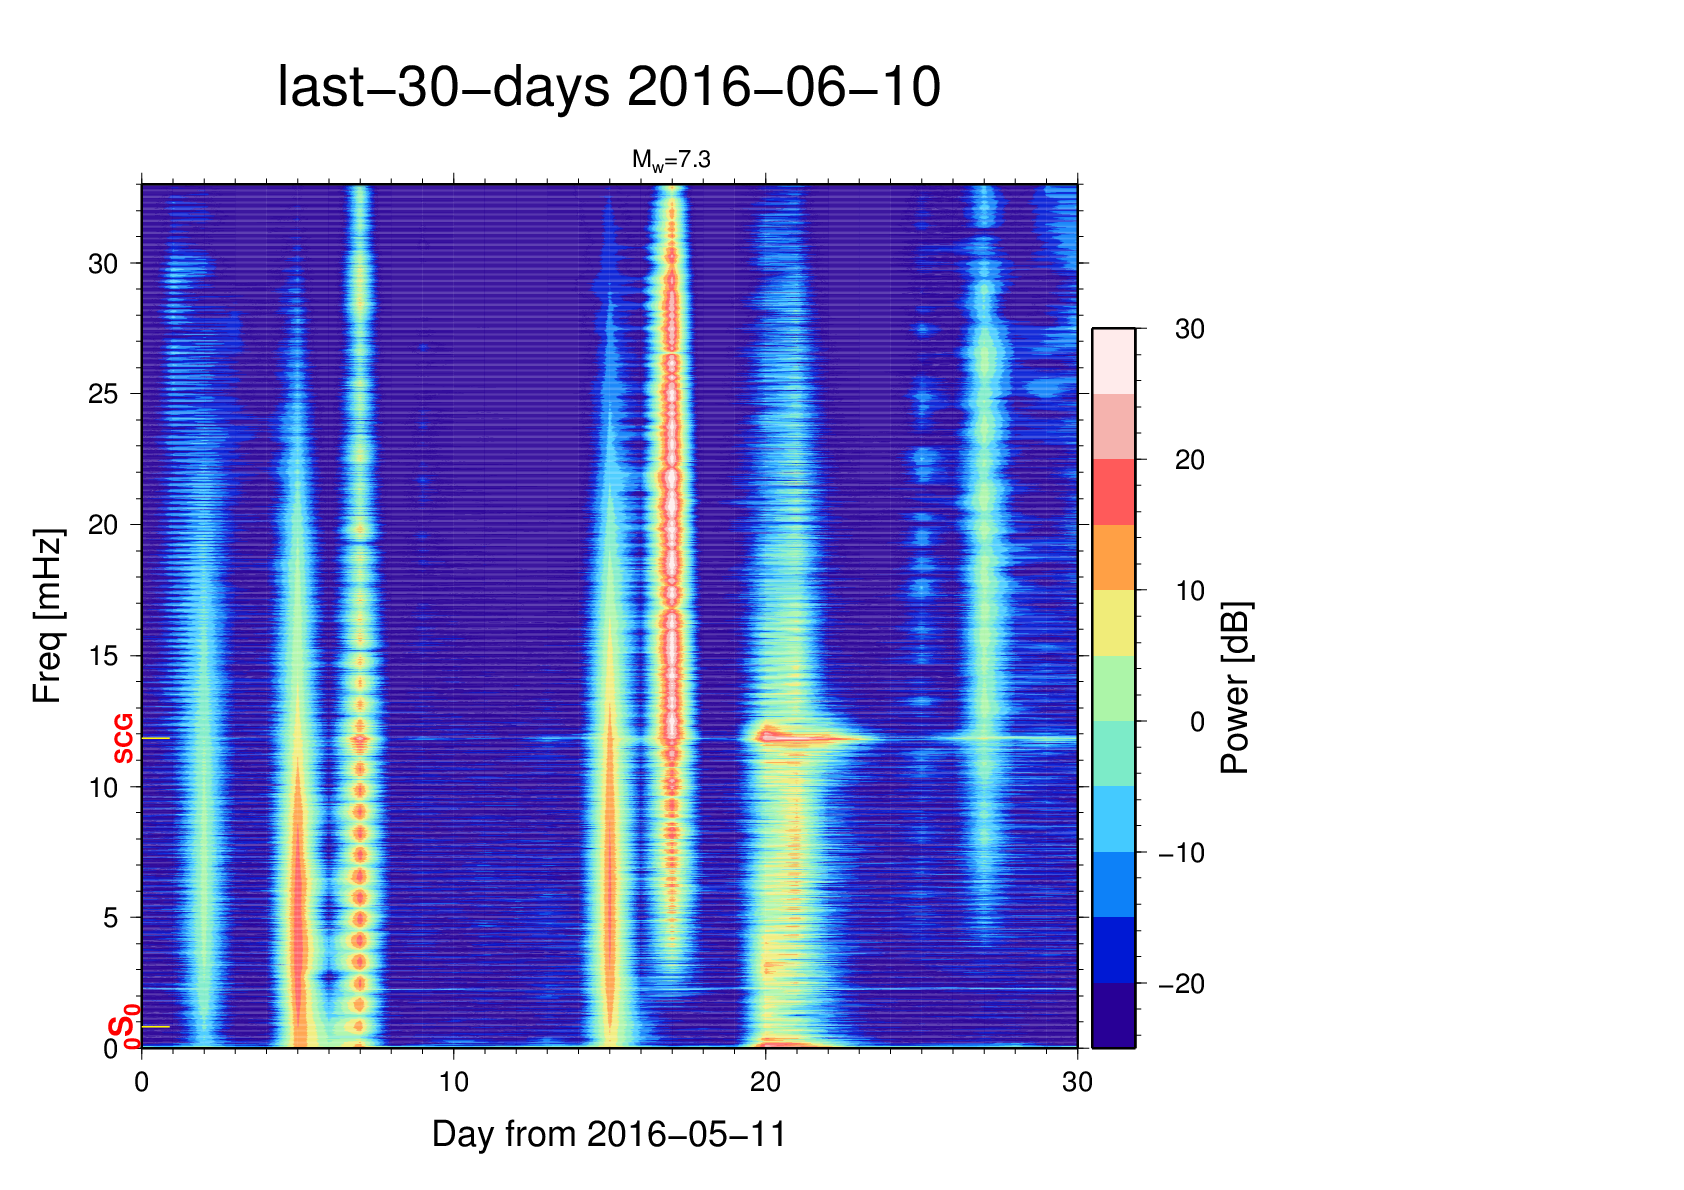Click the "Power [dB]" colorbar label
This screenshot has width=1684, height=1190.
pyautogui.click(x=1235, y=687)
